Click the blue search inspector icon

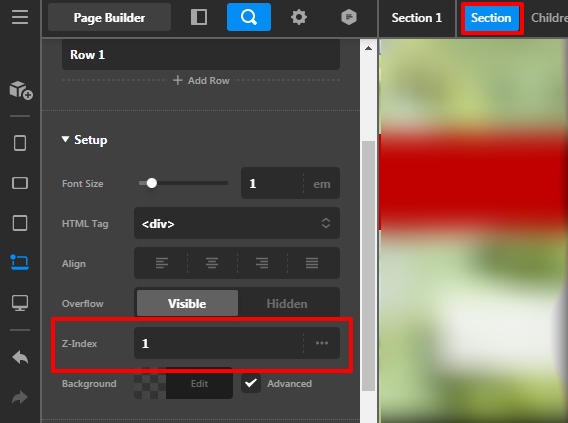point(249,17)
